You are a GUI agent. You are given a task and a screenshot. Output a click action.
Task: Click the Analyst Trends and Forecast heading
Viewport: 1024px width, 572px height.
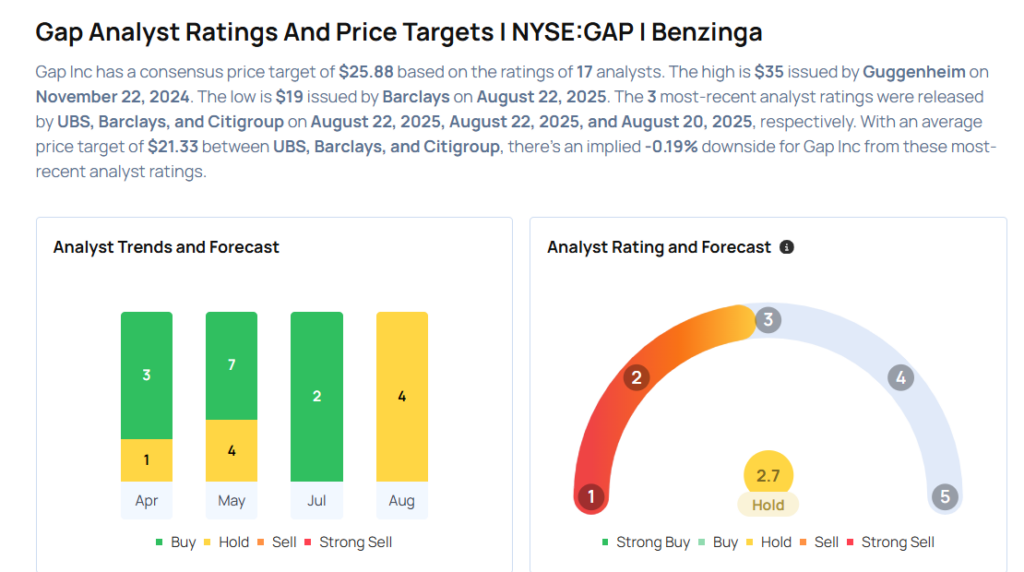point(166,247)
